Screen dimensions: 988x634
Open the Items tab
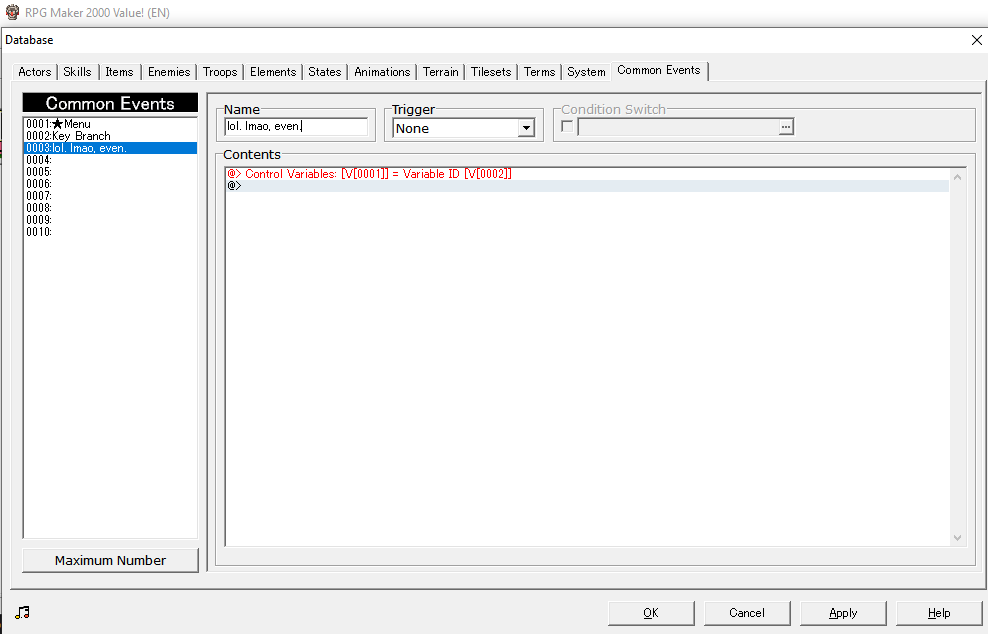coord(119,72)
